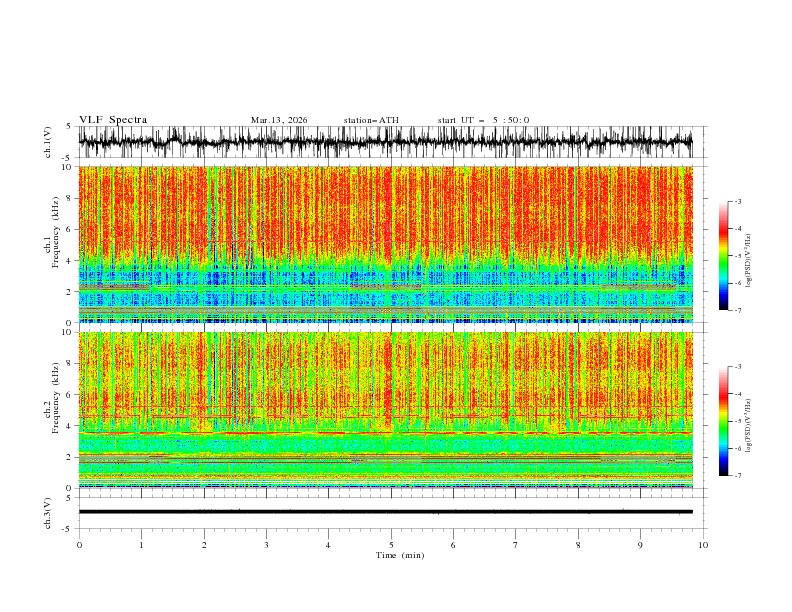792x612 pixels.
Task: Click the ch.1 color scale bar
Action: [x=723, y=256]
